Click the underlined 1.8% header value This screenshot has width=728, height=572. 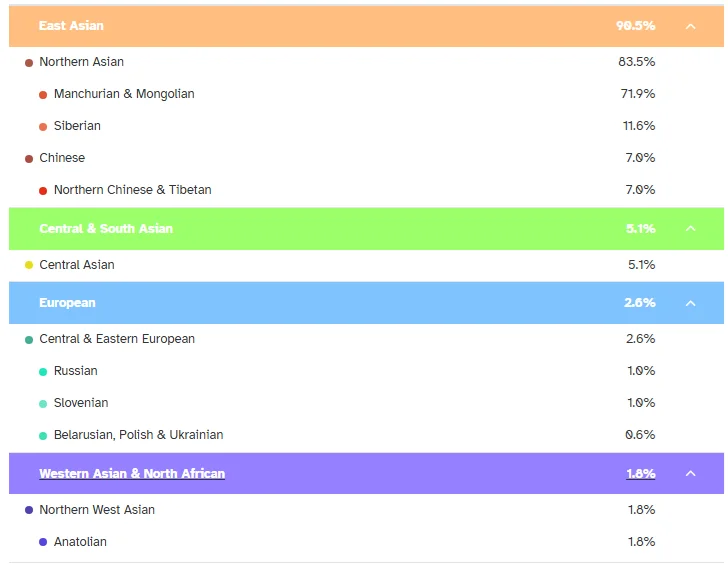(641, 474)
